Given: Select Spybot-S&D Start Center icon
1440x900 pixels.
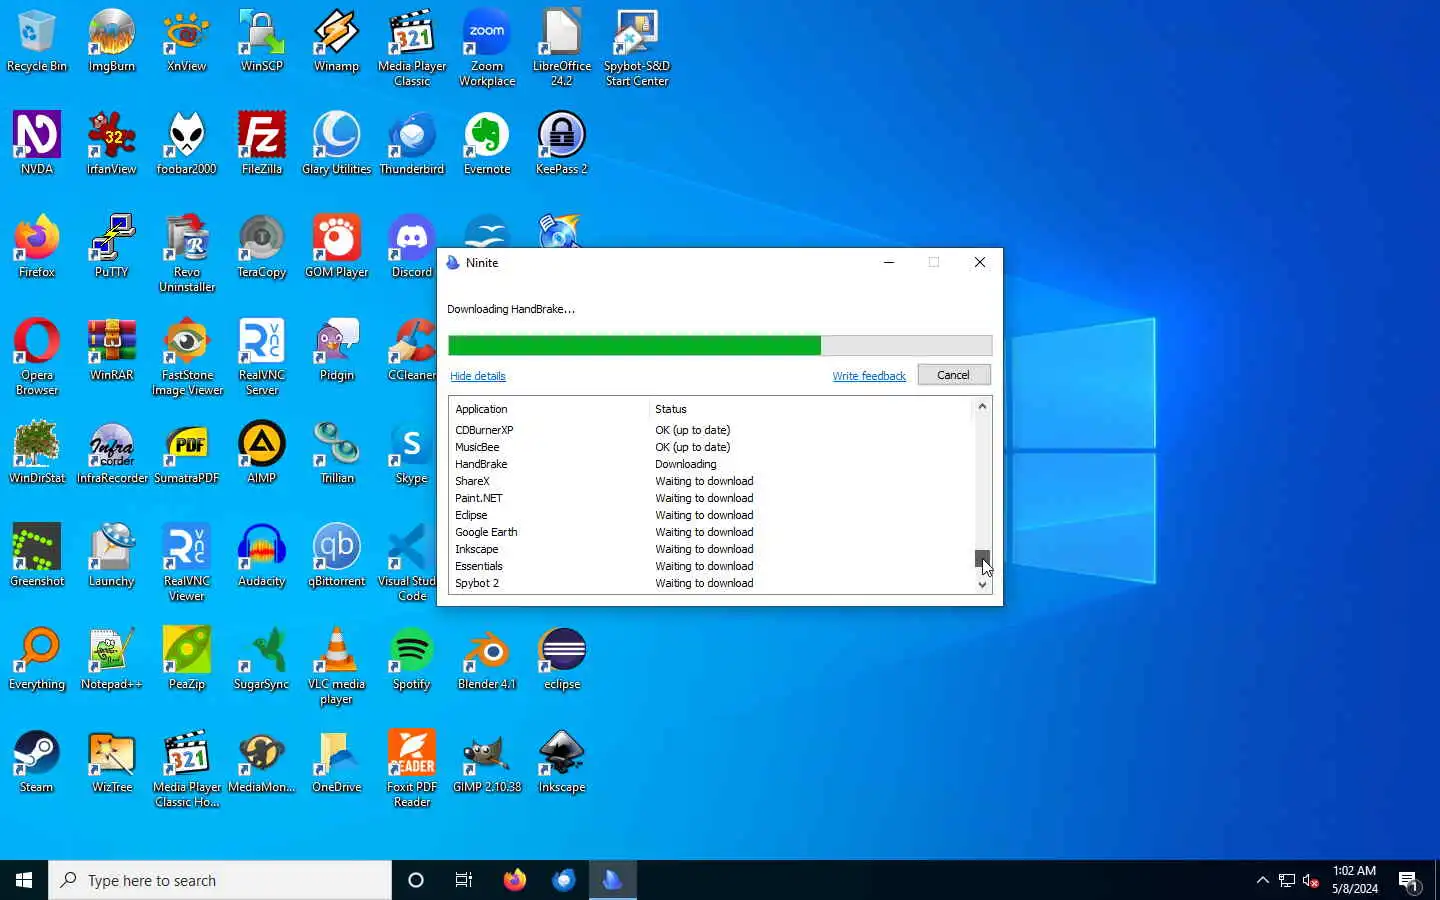Looking at the screenshot, I should tap(637, 48).
